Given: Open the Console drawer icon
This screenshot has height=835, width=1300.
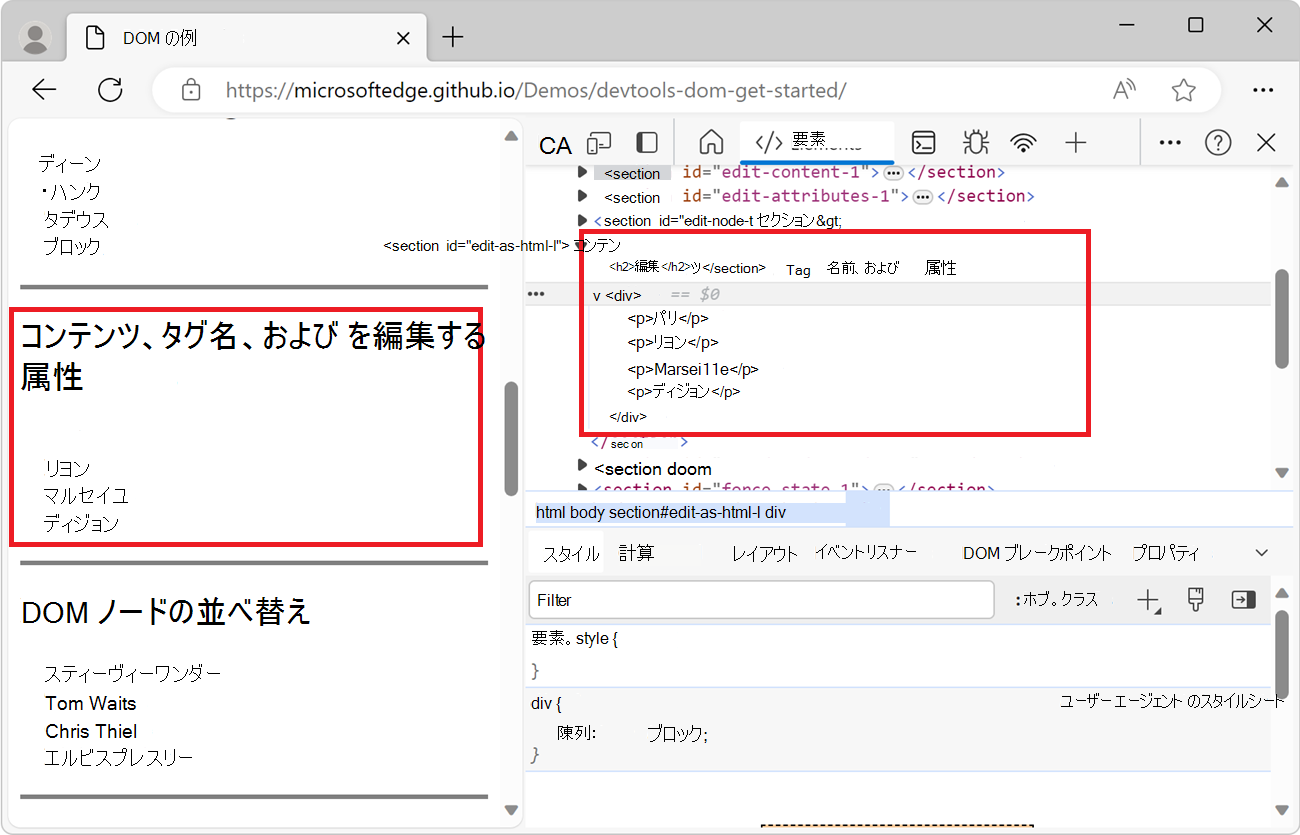Looking at the screenshot, I should [923, 143].
